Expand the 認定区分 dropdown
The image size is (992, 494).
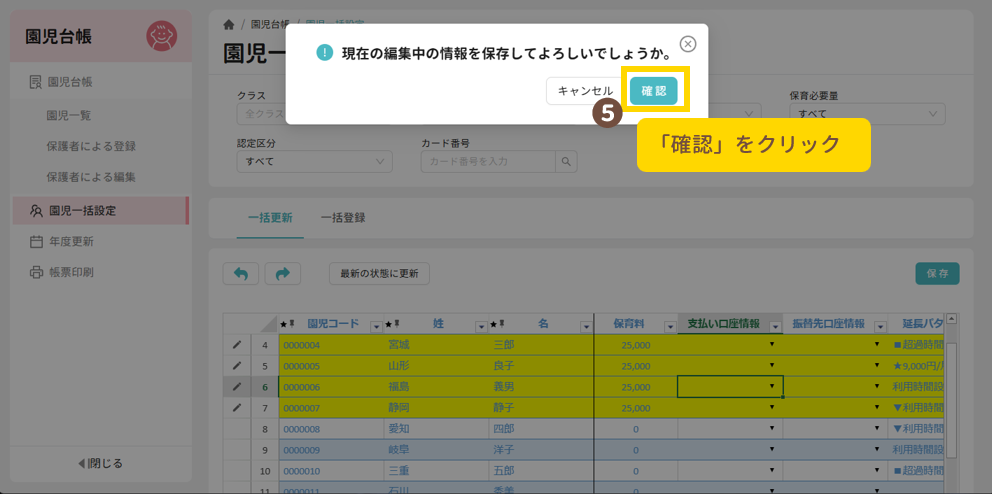(x=314, y=162)
